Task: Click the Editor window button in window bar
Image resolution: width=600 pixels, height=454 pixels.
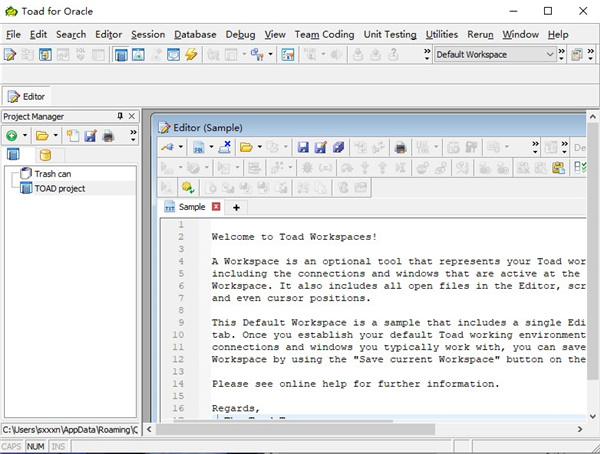Action: point(27,96)
